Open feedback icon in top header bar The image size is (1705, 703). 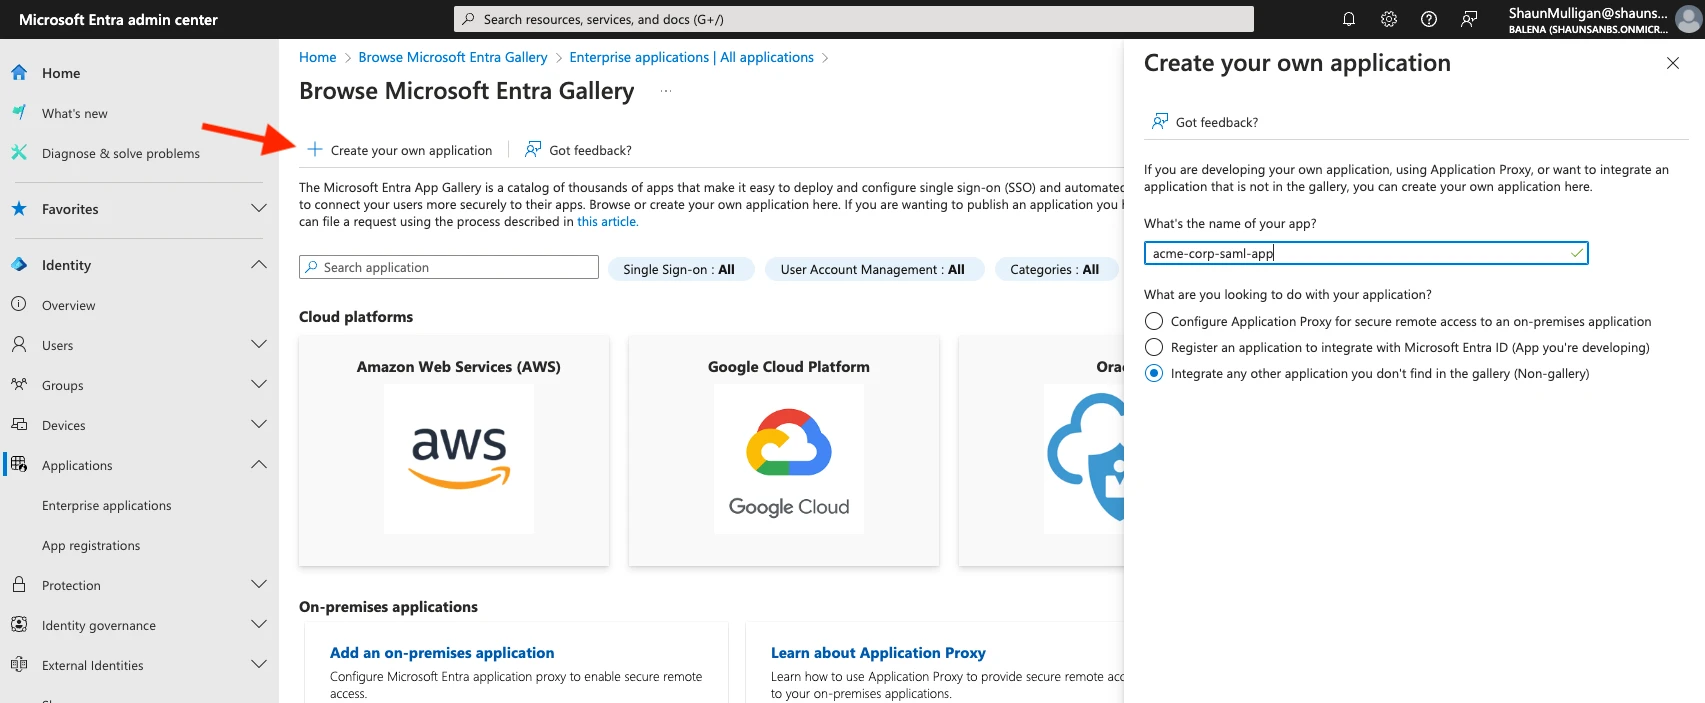pos(1468,19)
